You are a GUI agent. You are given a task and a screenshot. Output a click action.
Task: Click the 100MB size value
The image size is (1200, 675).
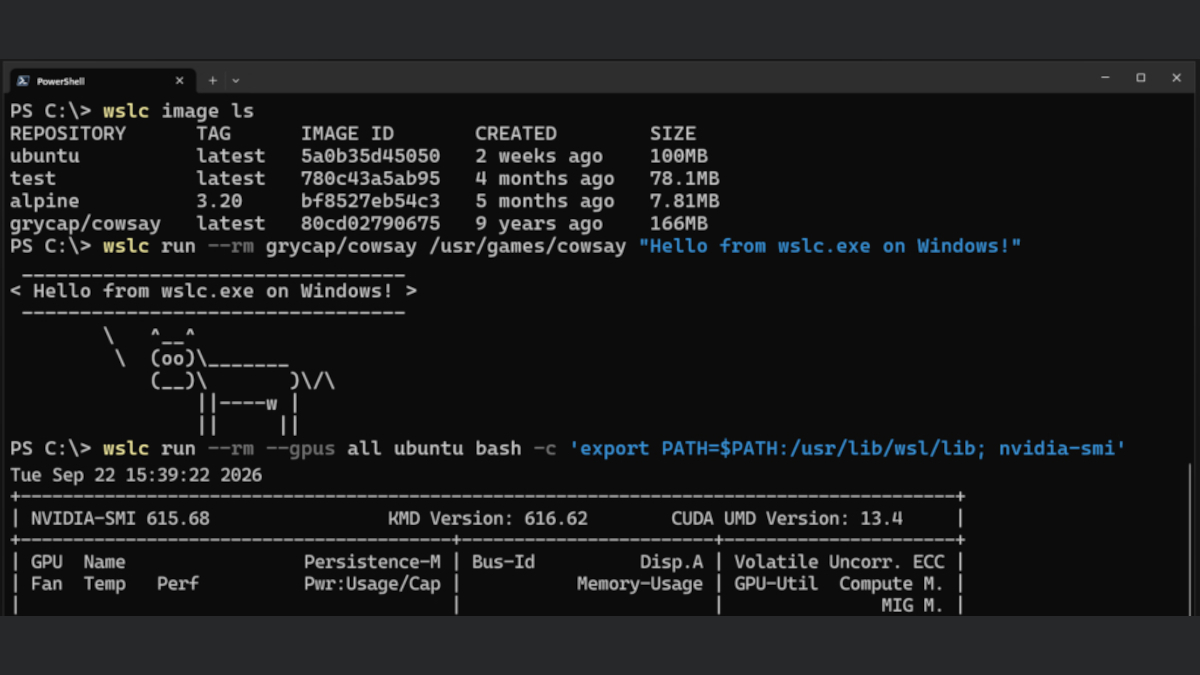click(x=679, y=156)
